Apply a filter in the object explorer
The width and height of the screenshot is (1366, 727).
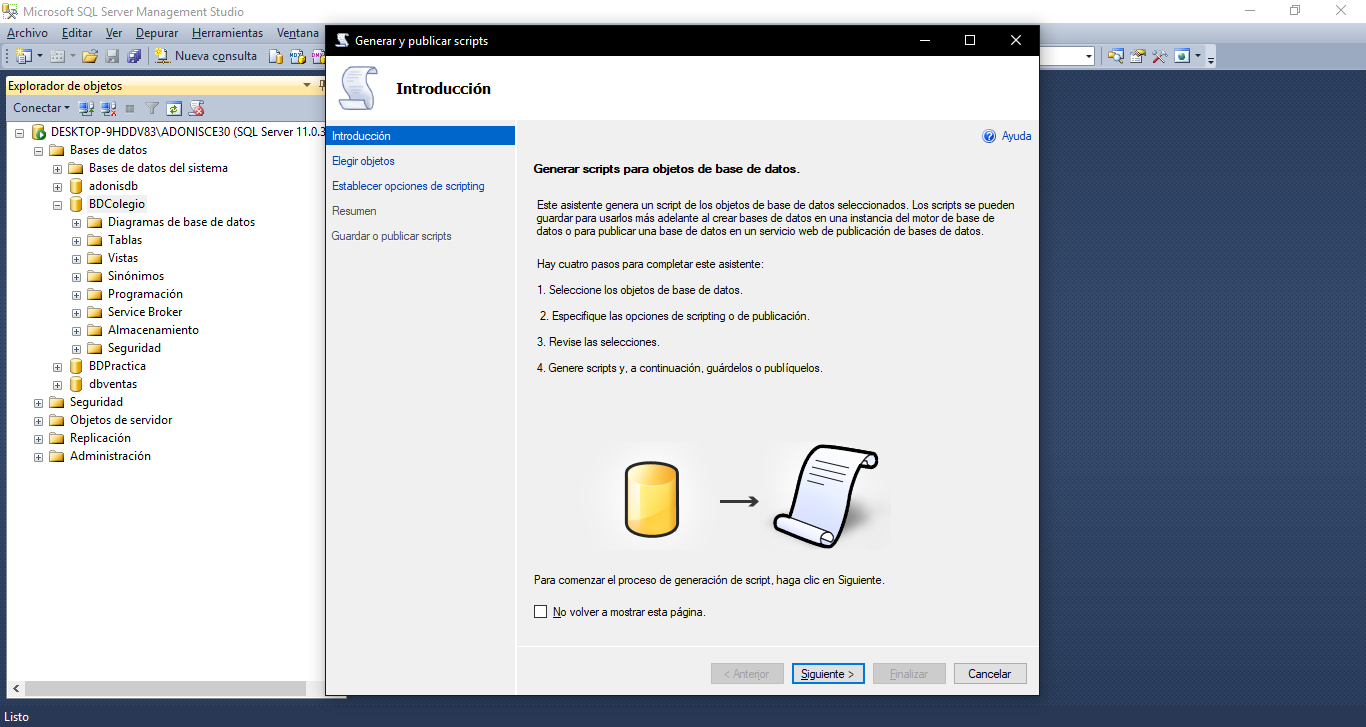(x=152, y=107)
